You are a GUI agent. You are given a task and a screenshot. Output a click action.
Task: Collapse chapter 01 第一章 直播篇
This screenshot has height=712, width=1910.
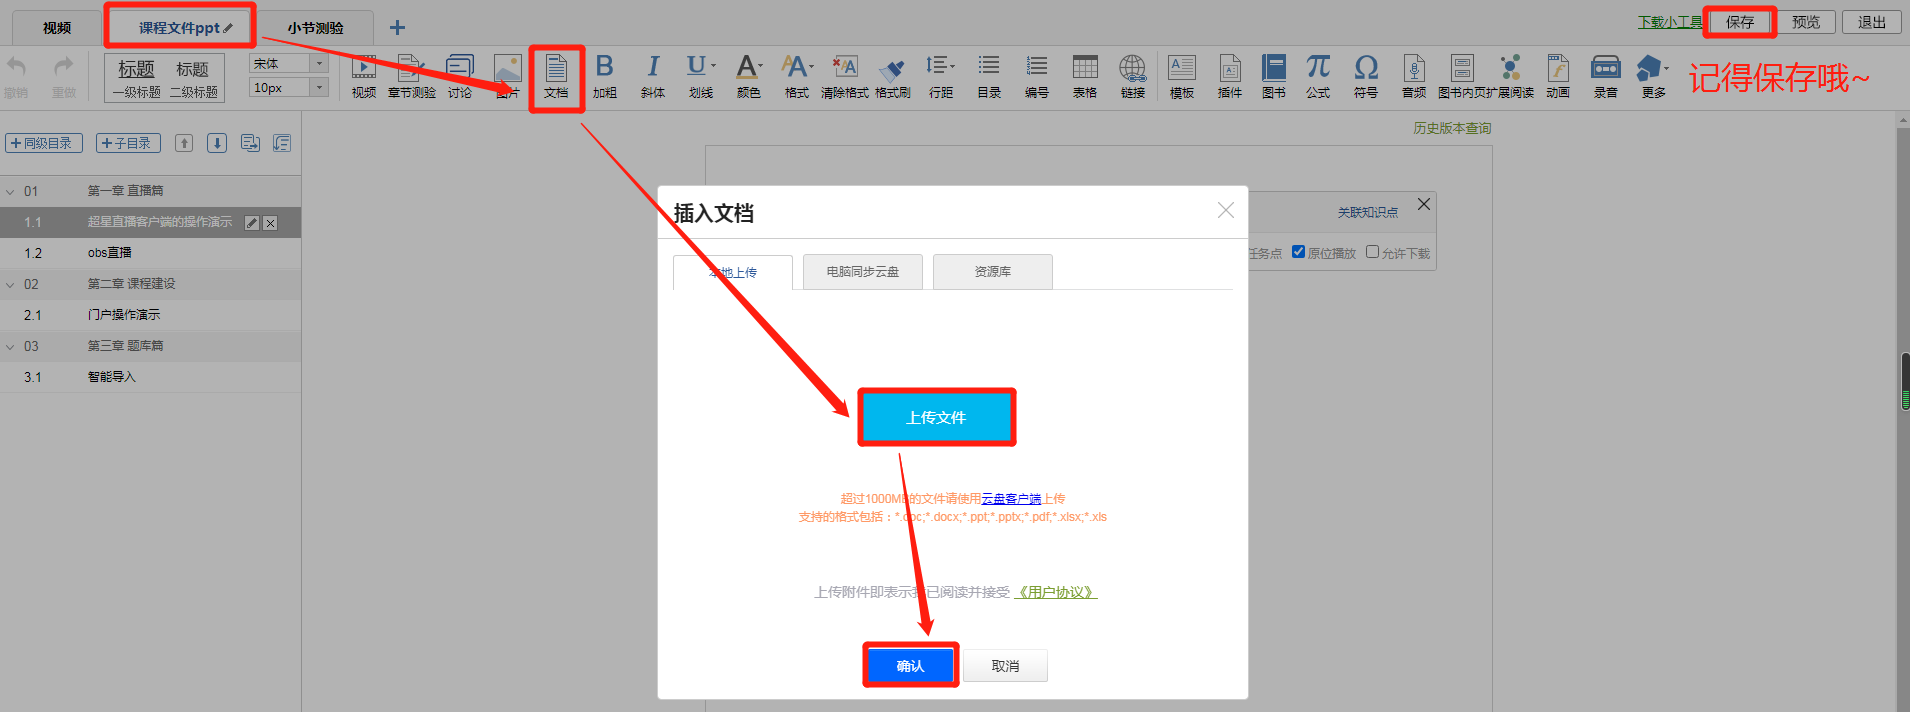(x=11, y=191)
